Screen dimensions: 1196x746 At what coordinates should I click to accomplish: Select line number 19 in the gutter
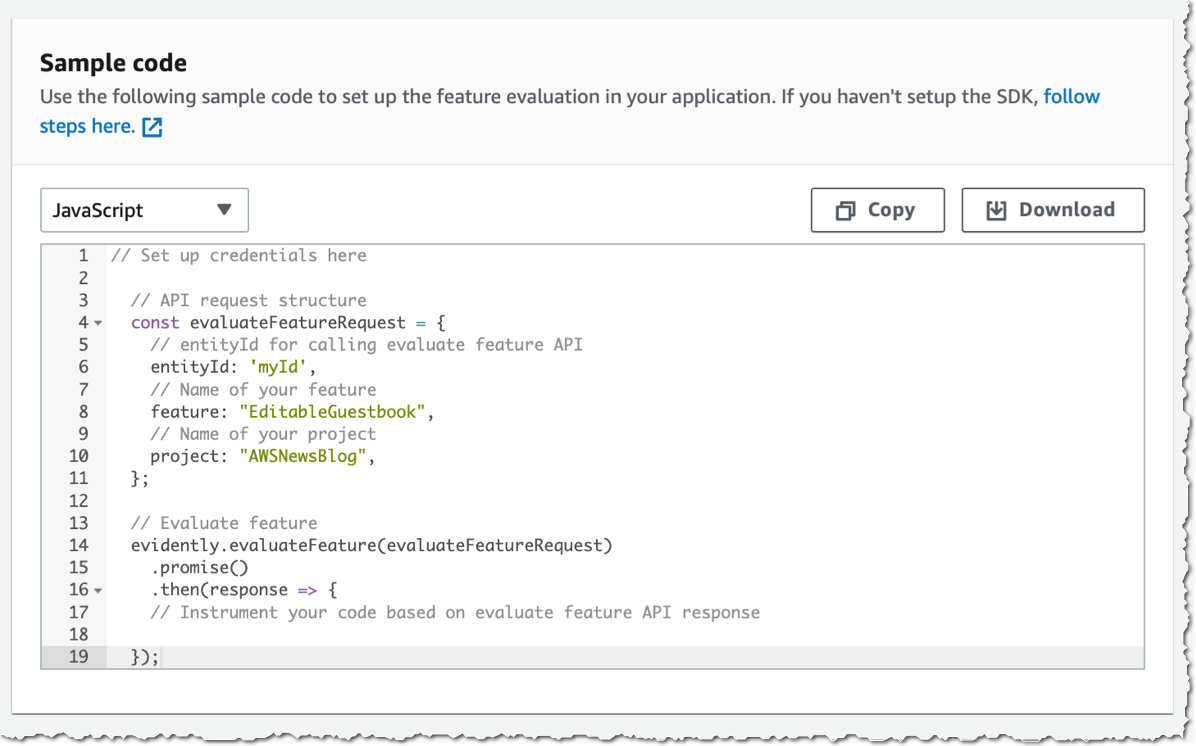(x=78, y=657)
